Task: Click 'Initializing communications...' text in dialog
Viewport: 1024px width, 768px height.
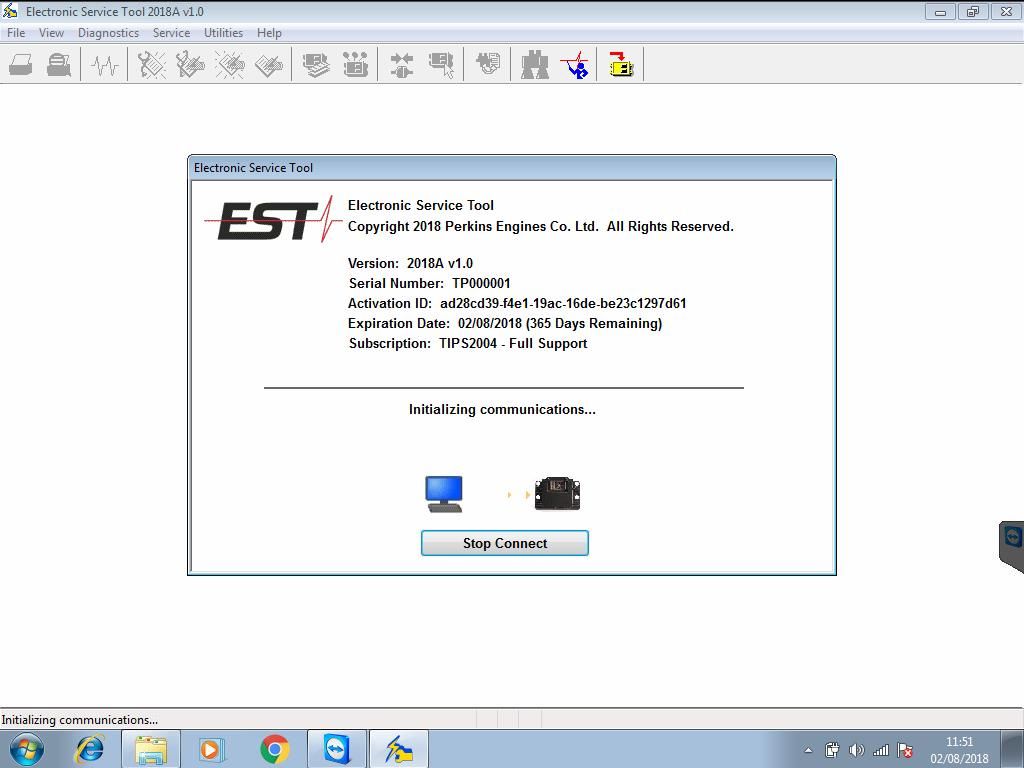Action: (x=502, y=409)
